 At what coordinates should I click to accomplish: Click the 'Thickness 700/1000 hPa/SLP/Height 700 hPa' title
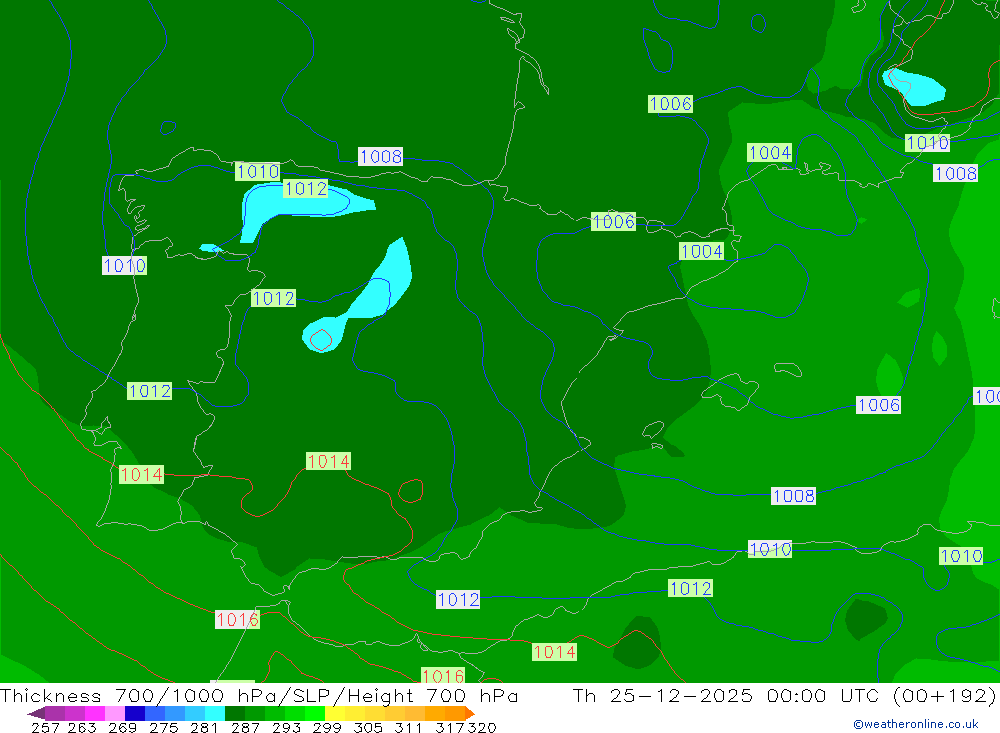click(x=259, y=695)
